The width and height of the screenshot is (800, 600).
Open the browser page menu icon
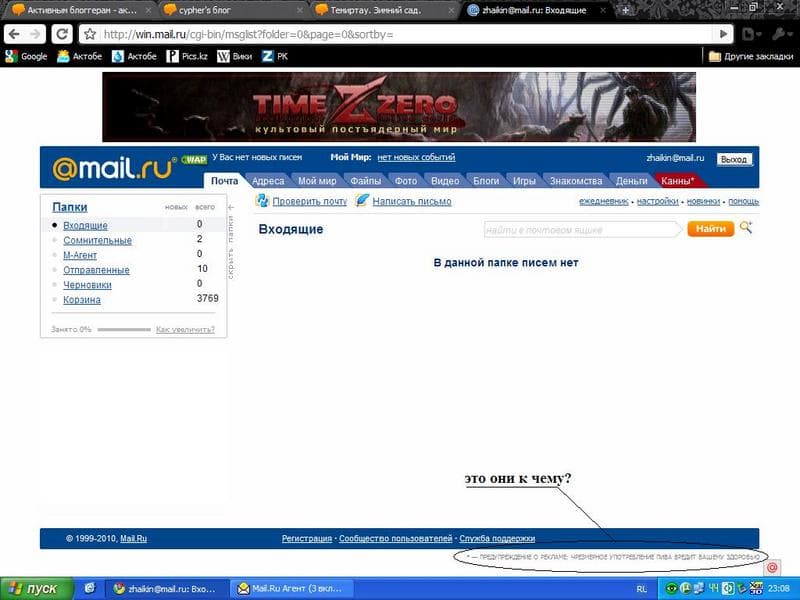[x=751, y=34]
